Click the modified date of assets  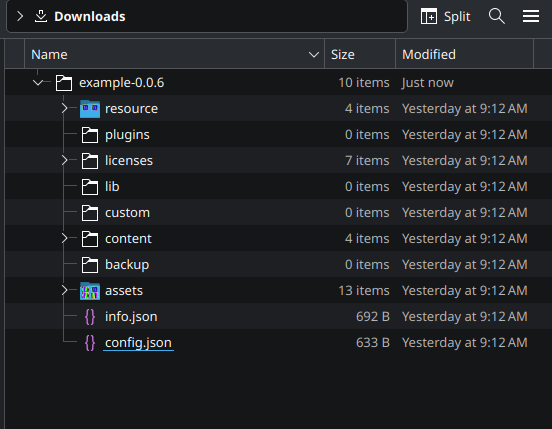coord(465,291)
